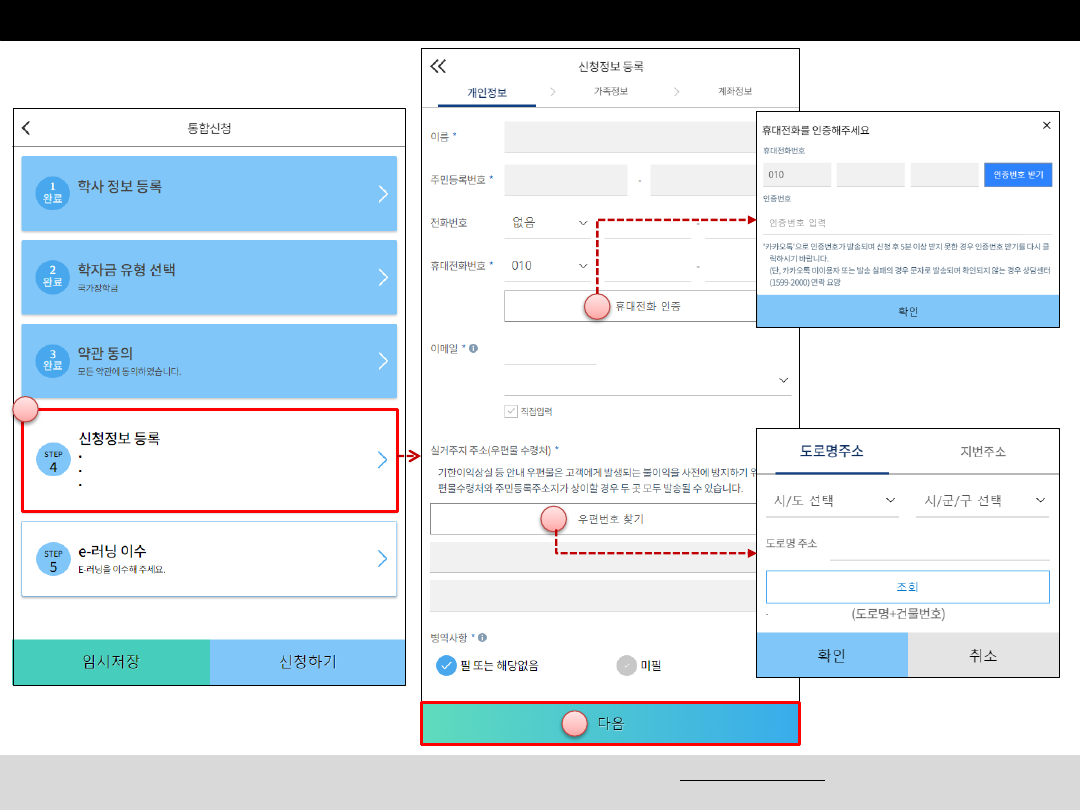Click the back arrow in 통합신청 header
The image size is (1080, 810).
click(26, 128)
